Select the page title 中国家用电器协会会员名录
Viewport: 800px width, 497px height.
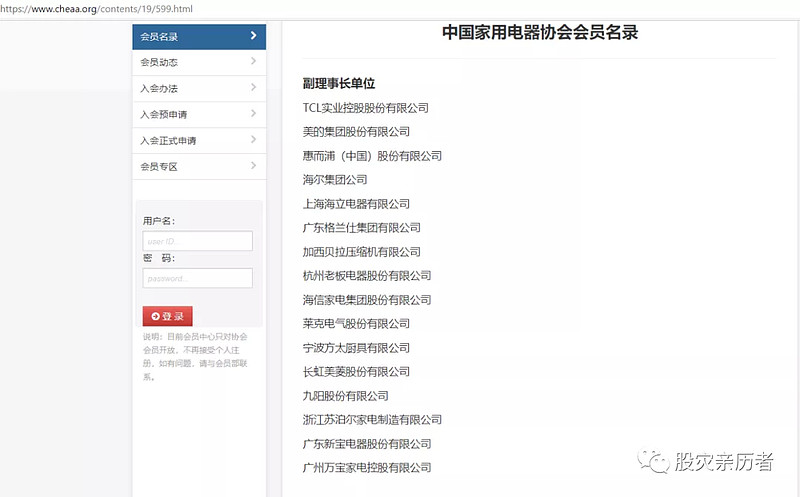coord(540,32)
